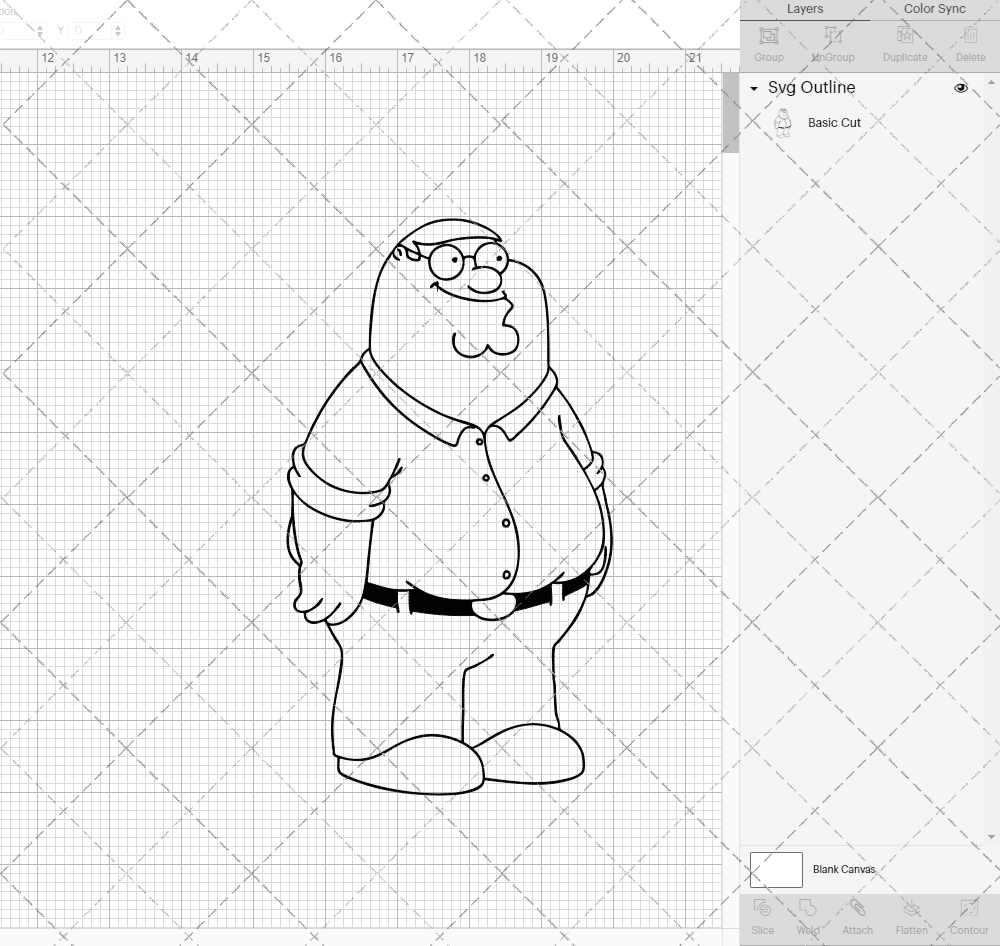
Task: Open the Layers tab
Action: point(805,9)
